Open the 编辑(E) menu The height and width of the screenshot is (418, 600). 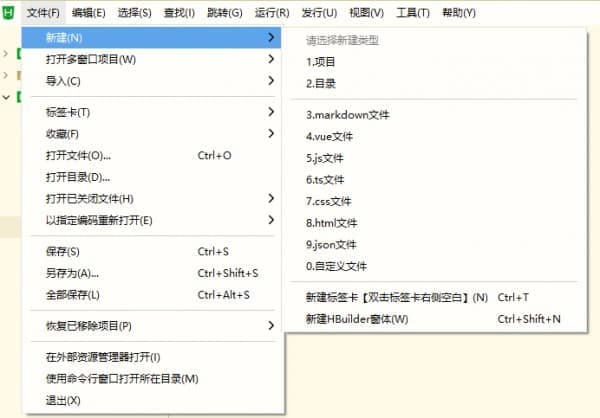tap(89, 13)
